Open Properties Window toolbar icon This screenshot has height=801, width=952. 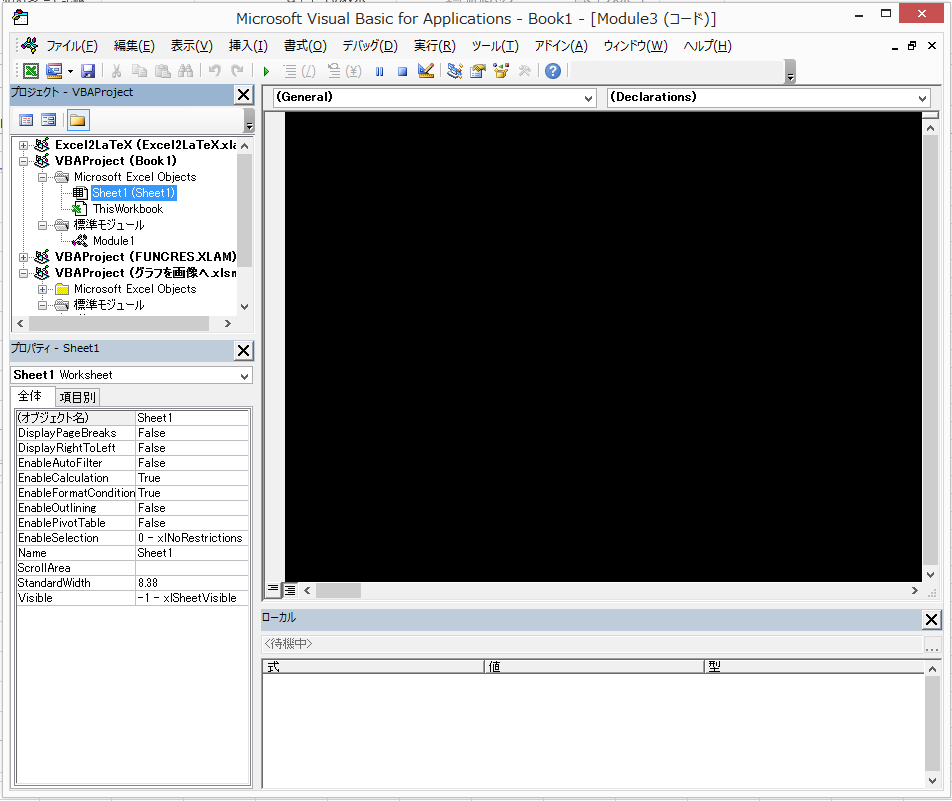point(478,71)
